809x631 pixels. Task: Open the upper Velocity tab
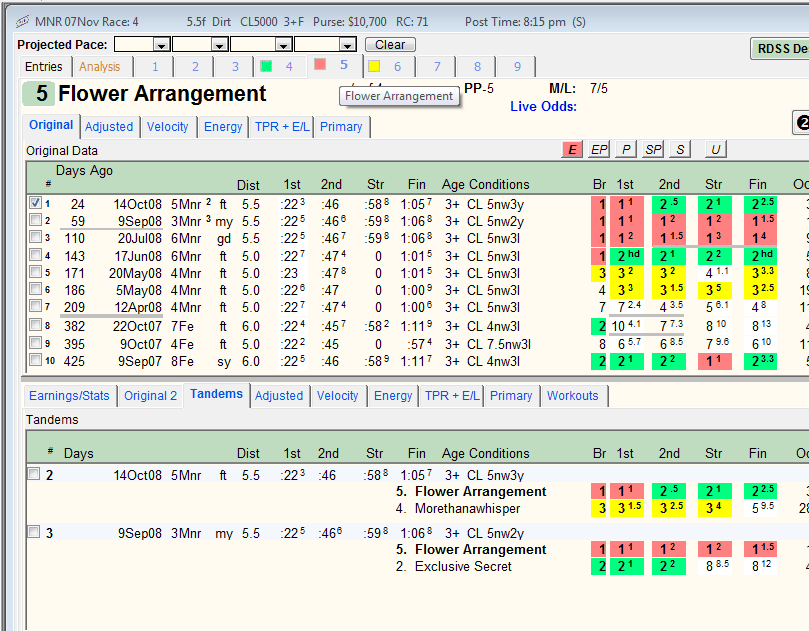[x=167, y=127]
